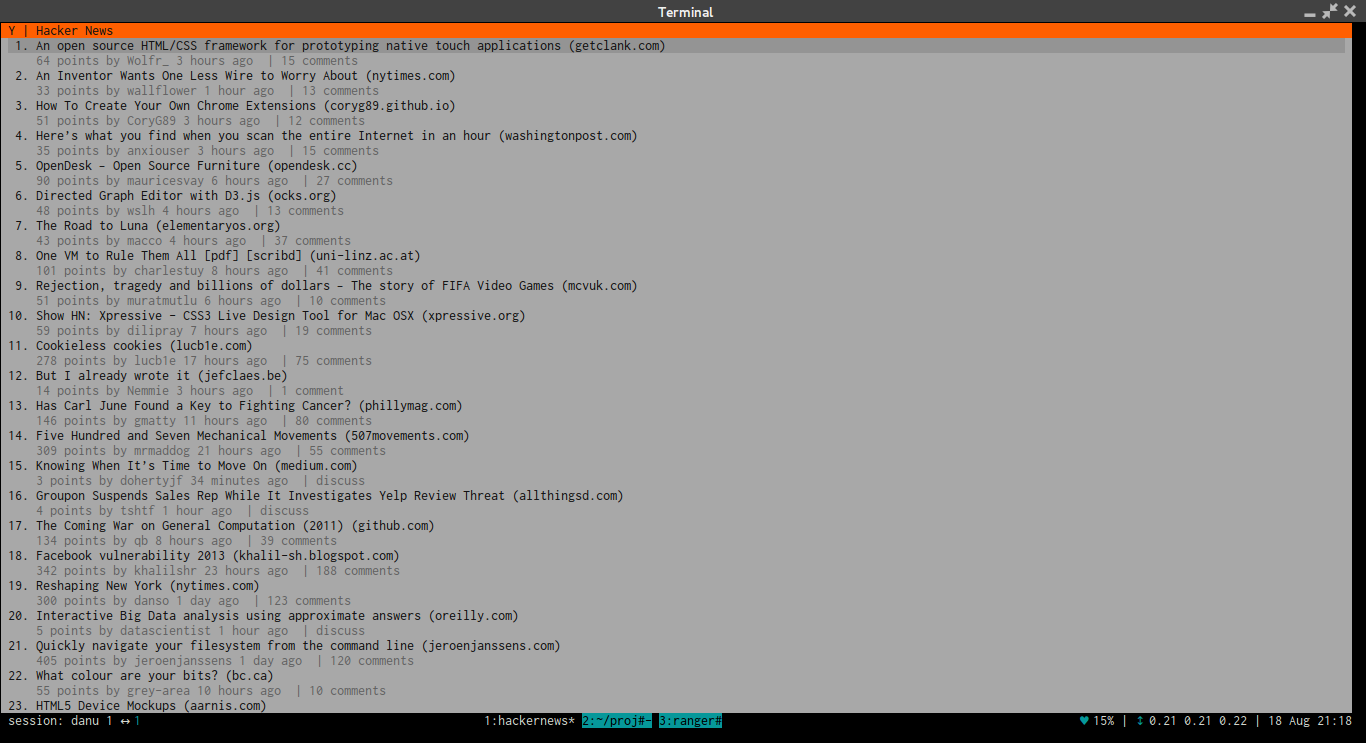The image size is (1366, 743).
Task: Open story 'An Inventor Wants One Less Wire'
Action: [245, 76]
